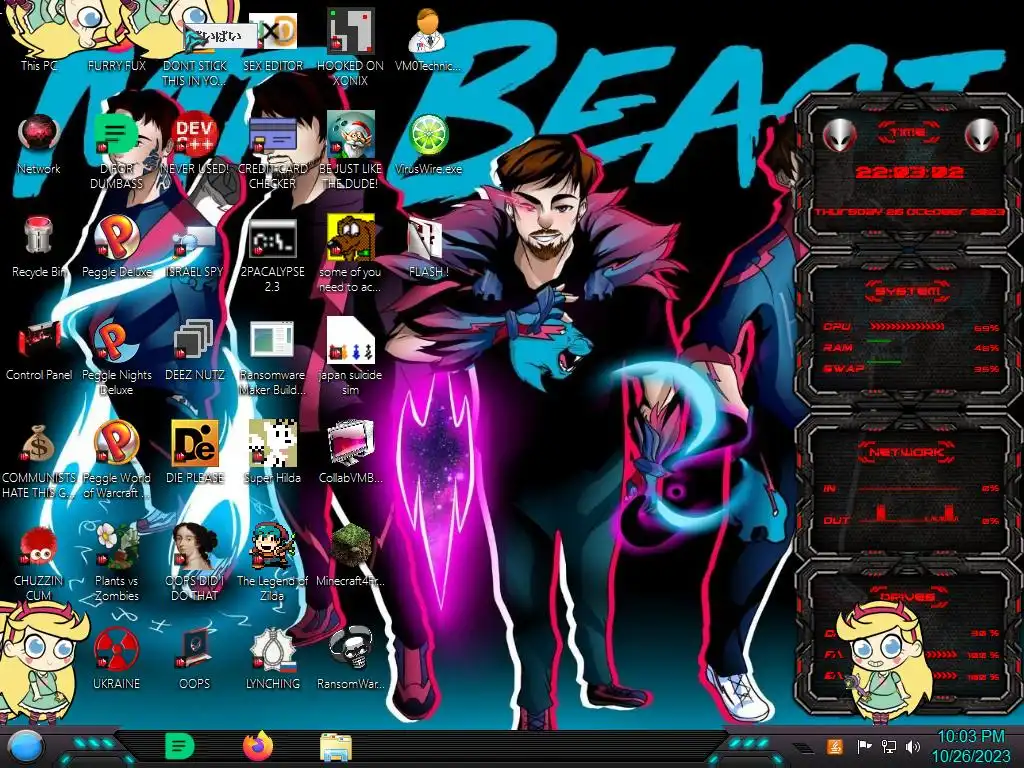Screen dimensions: 1024x768
Task: Open the CREDIT CARD CHECKER shortcut
Action: click(x=272, y=152)
